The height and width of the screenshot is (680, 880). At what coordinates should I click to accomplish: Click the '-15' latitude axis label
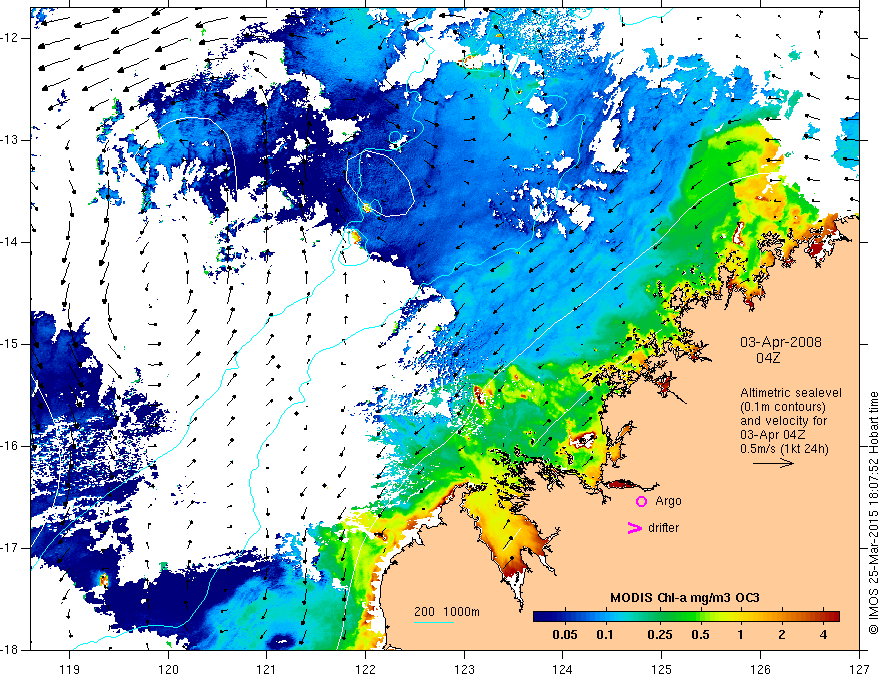tap(10, 344)
